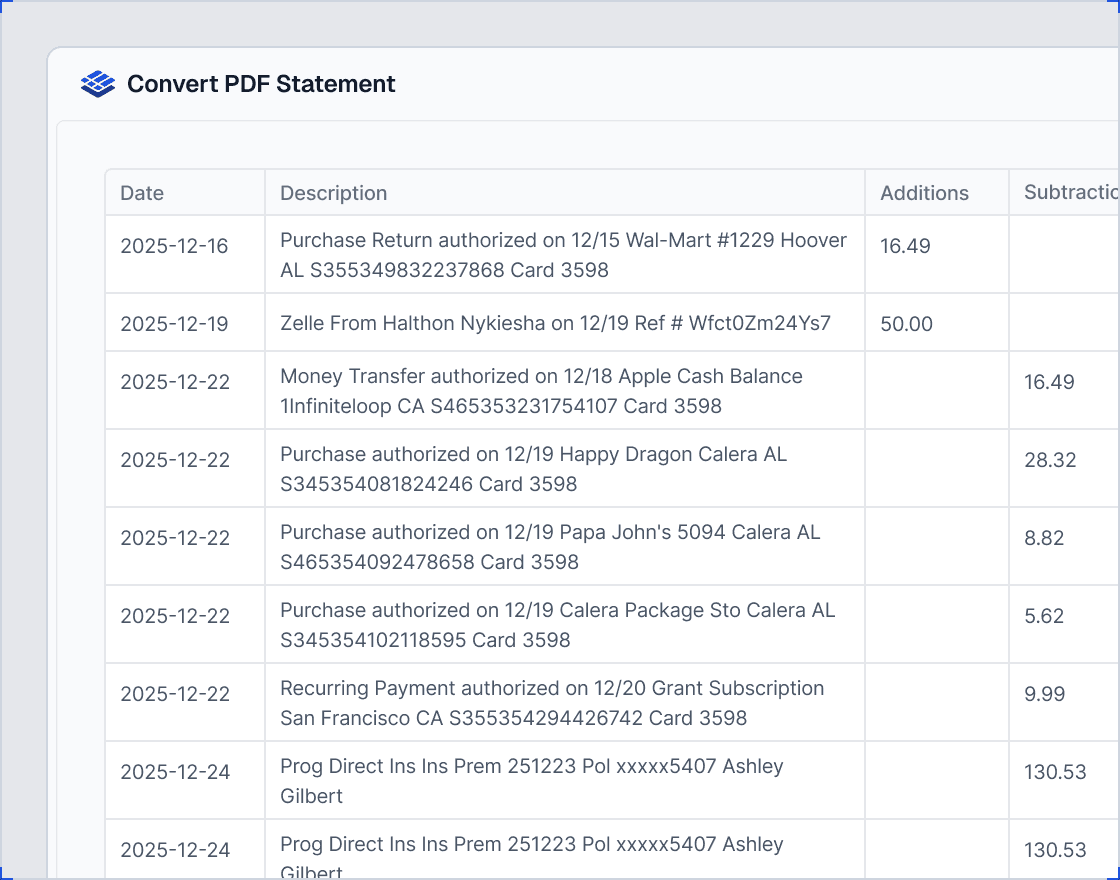Screen dimensions: 1120x880
Task: Select the Subtractions column header
Action: coord(1071,192)
